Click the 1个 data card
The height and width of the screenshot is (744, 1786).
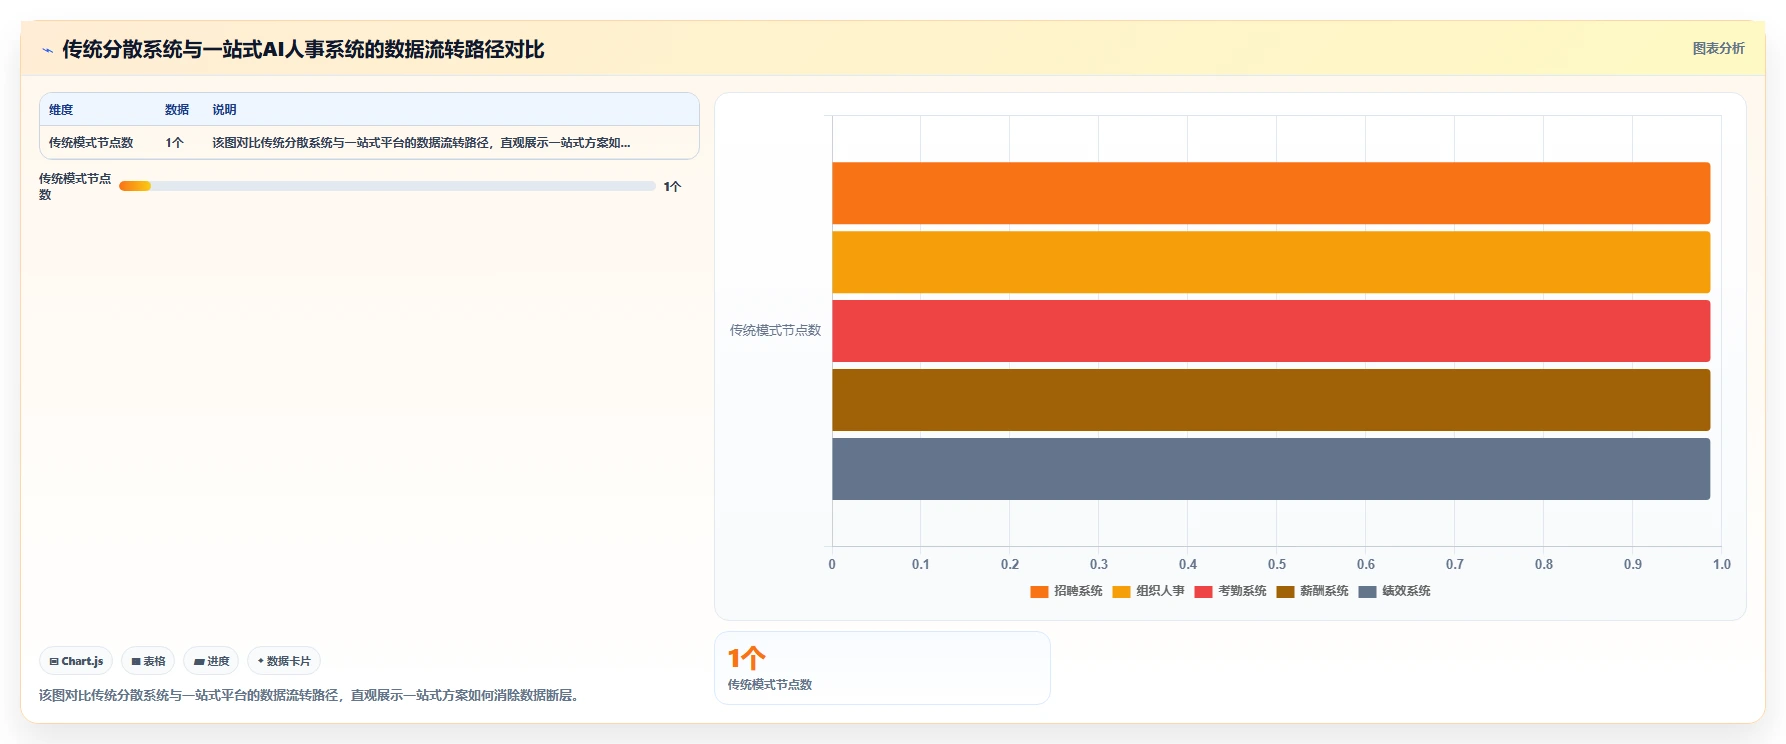point(882,668)
